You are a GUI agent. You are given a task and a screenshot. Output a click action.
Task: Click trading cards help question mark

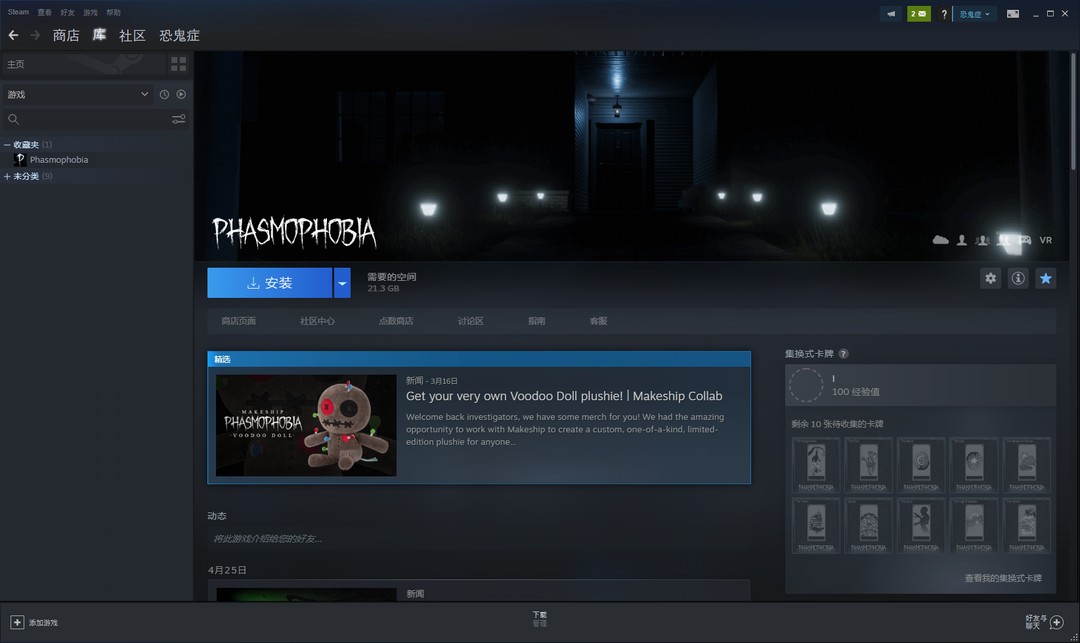(843, 353)
